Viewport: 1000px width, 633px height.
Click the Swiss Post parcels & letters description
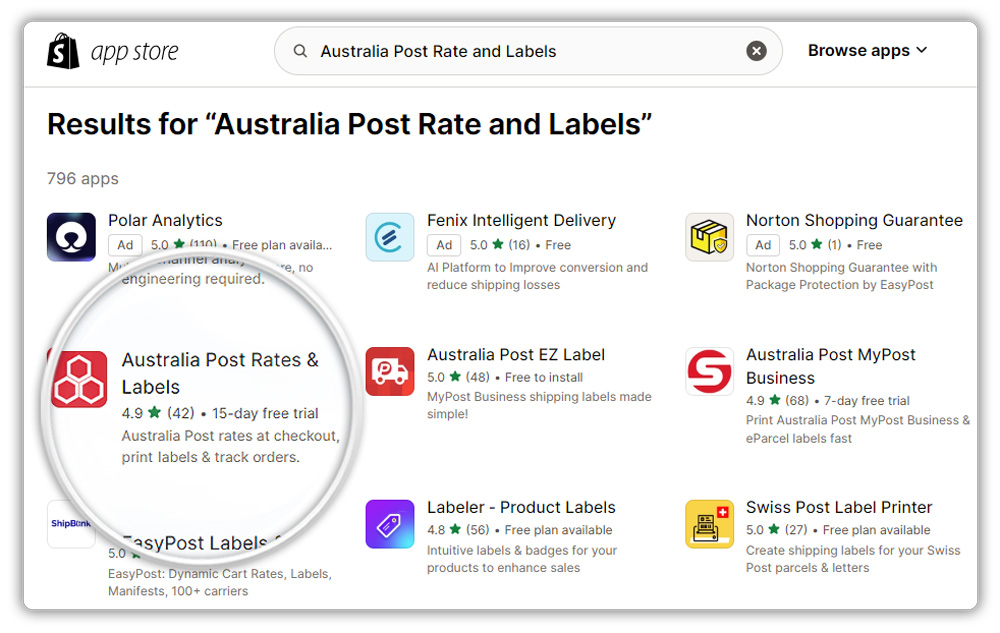(x=853, y=558)
